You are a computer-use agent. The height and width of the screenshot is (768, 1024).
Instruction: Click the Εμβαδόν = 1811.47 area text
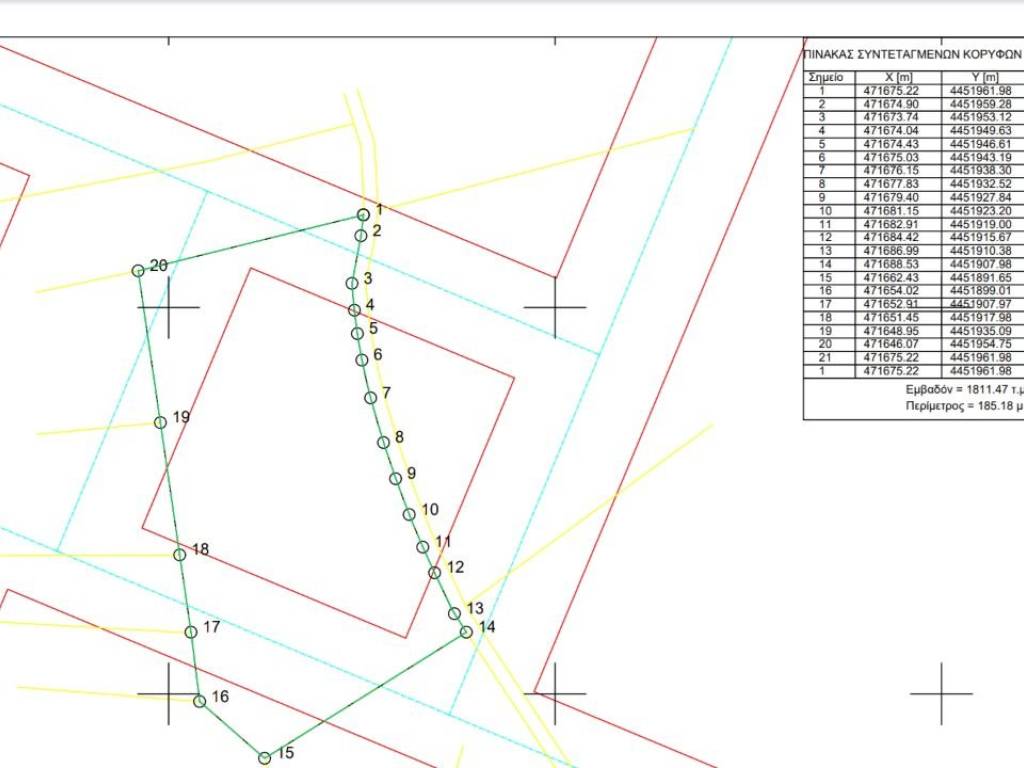(x=962, y=388)
